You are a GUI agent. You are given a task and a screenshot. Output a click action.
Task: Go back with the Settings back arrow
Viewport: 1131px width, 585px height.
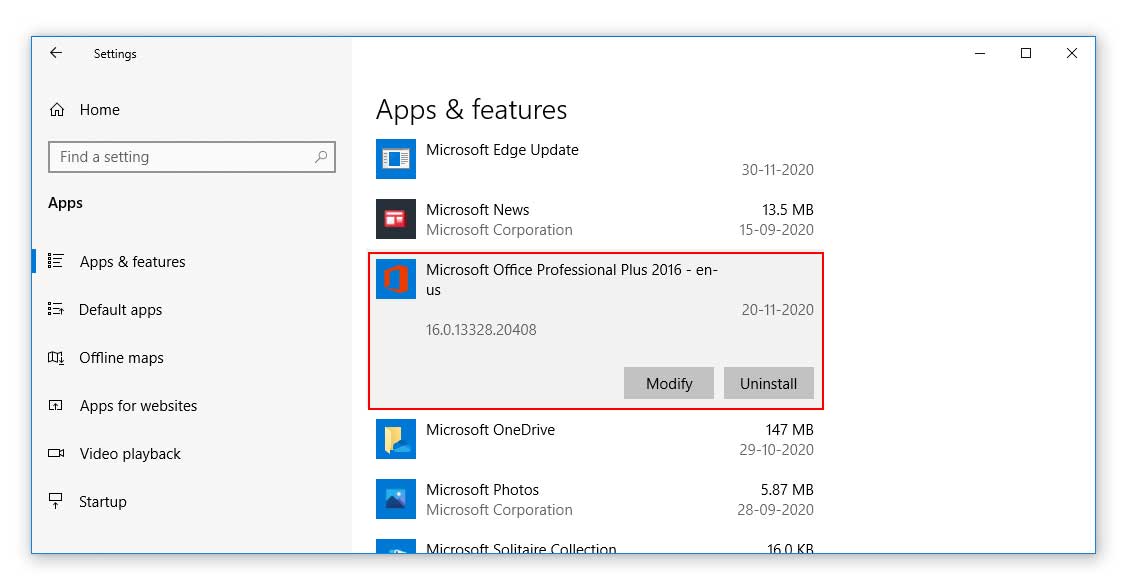[x=56, y=53]
